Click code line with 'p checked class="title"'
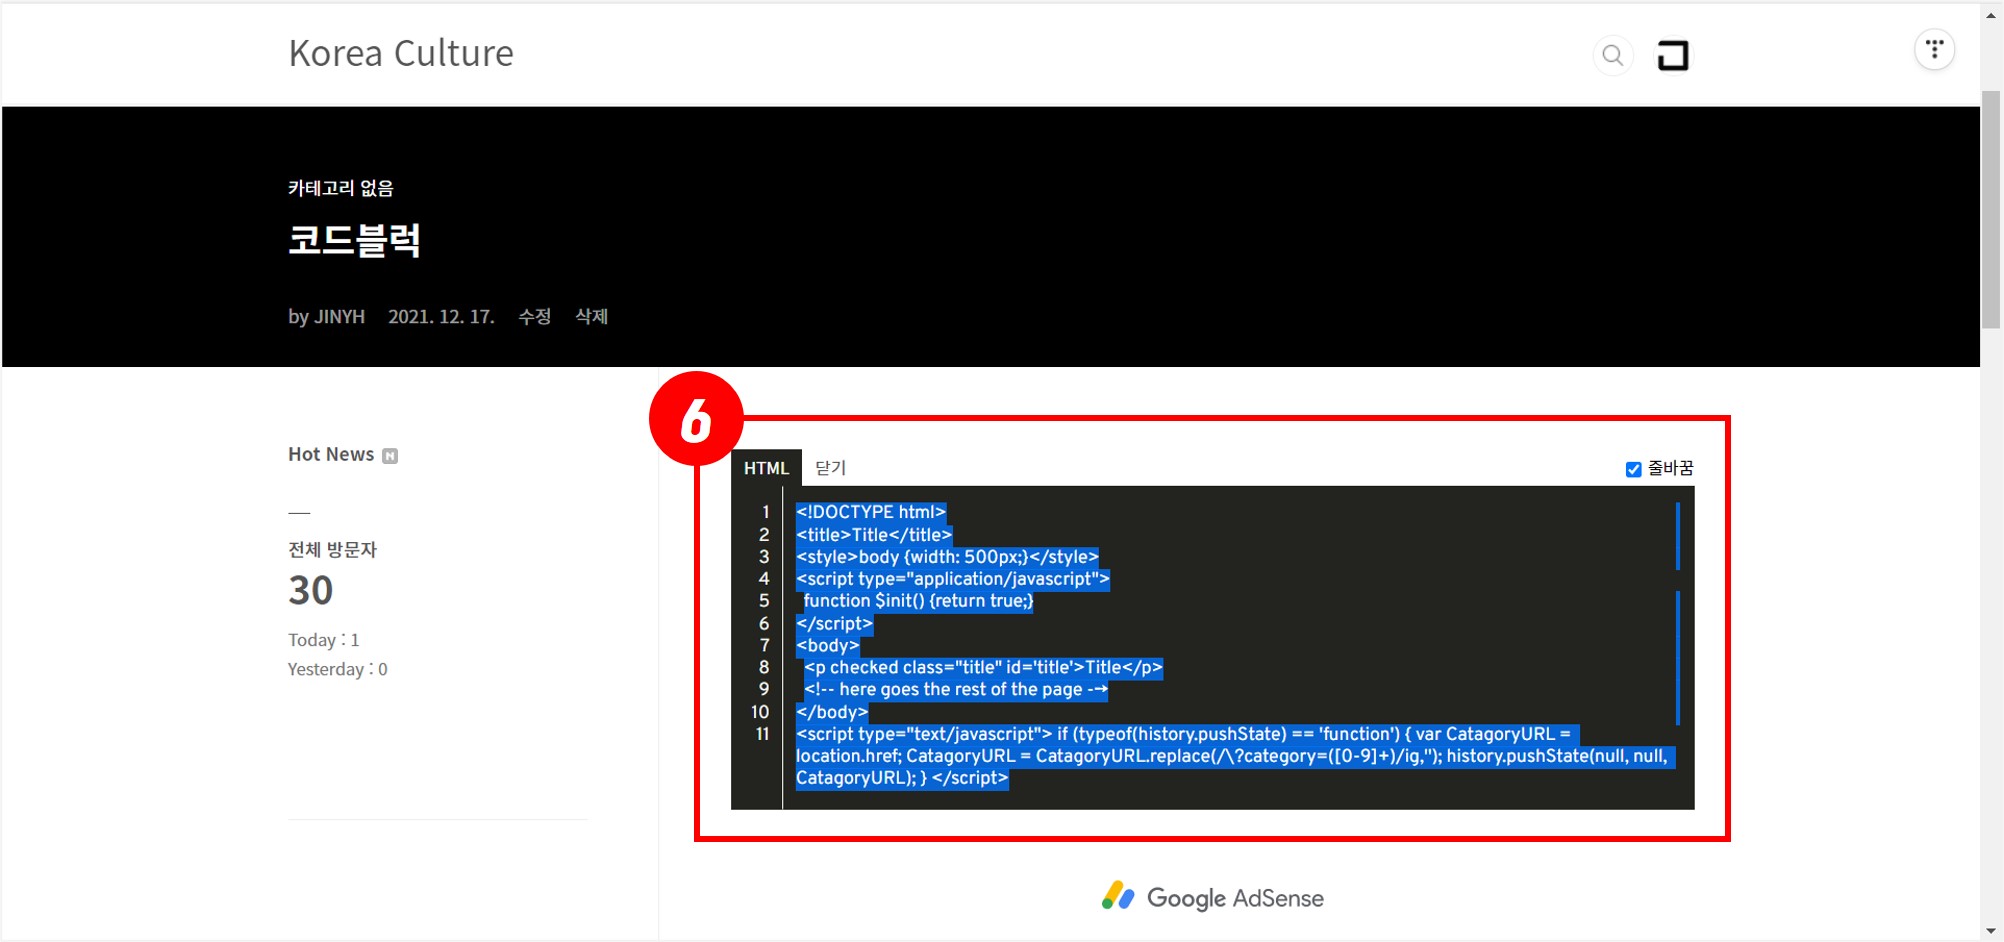This screenshot has width=2004, height=942. pyautogui.click(x=983, y=668)
